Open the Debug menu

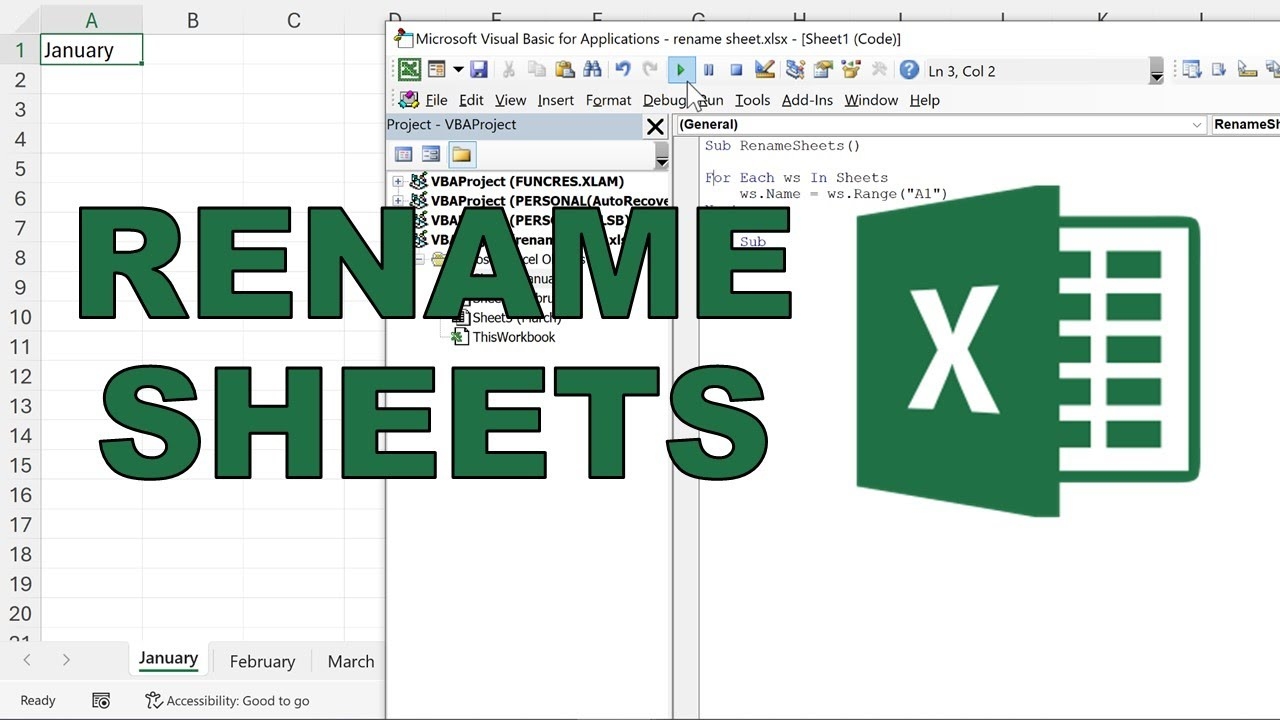[664, 100]
